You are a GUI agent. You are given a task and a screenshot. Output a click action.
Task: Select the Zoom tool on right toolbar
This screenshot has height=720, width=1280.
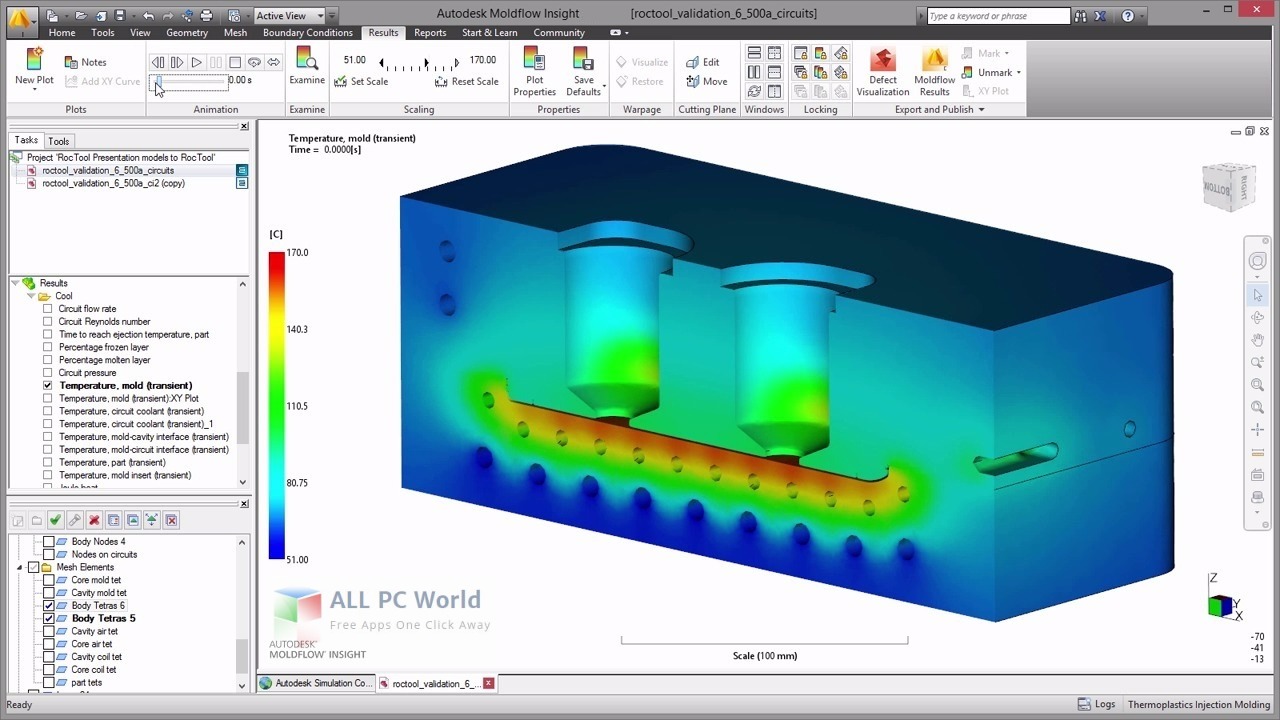(1257, 363)
